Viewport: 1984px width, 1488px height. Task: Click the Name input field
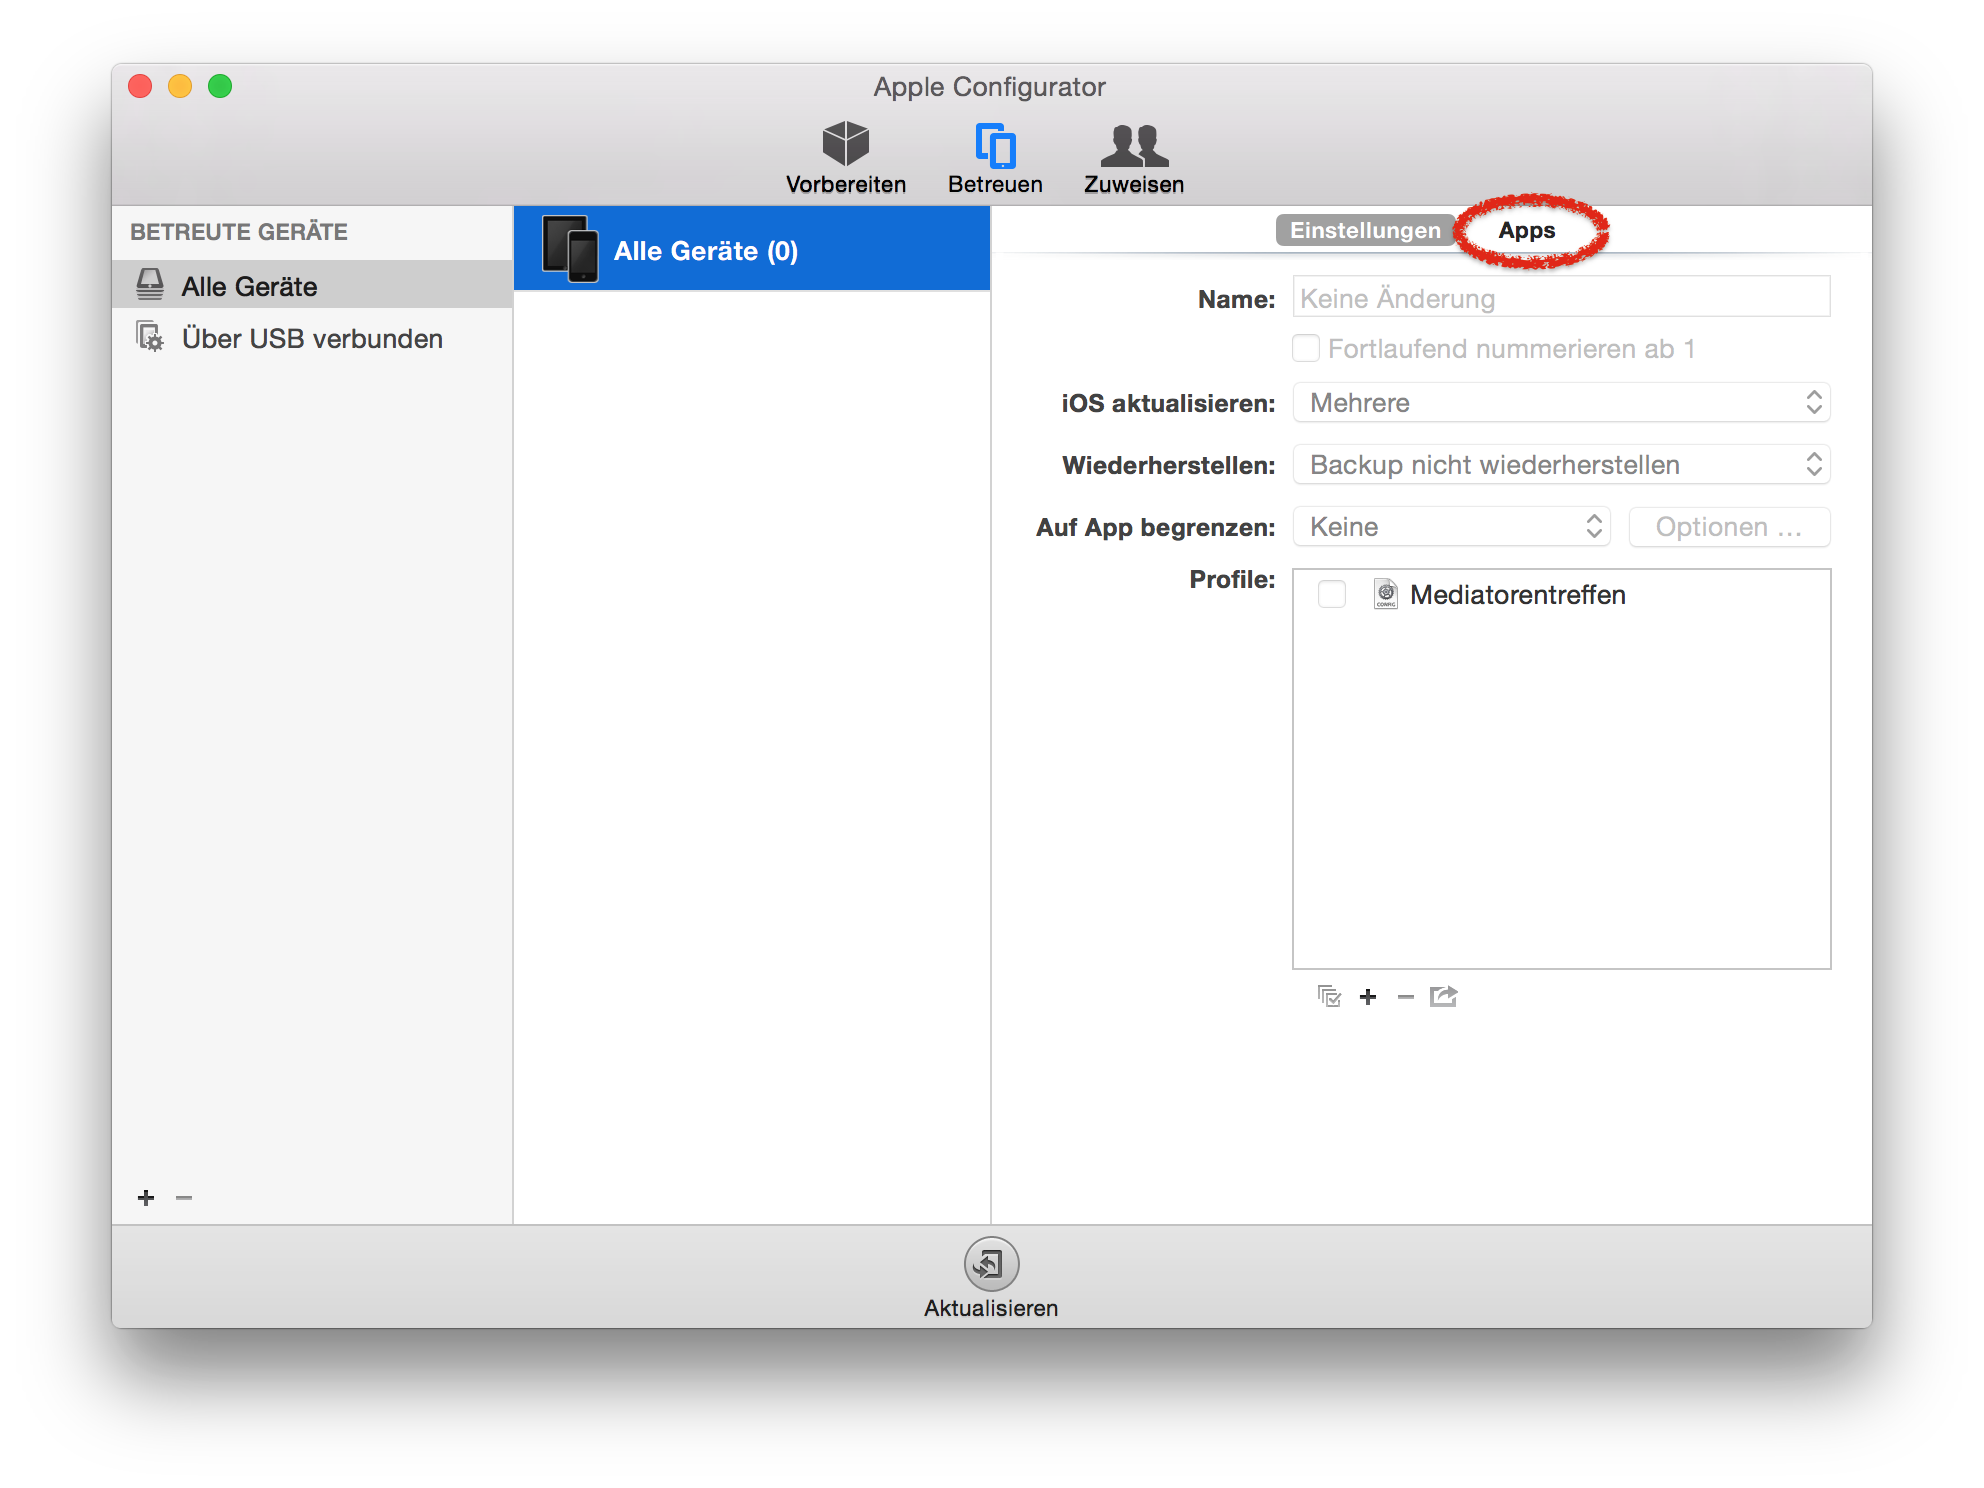click(1560, 298)
